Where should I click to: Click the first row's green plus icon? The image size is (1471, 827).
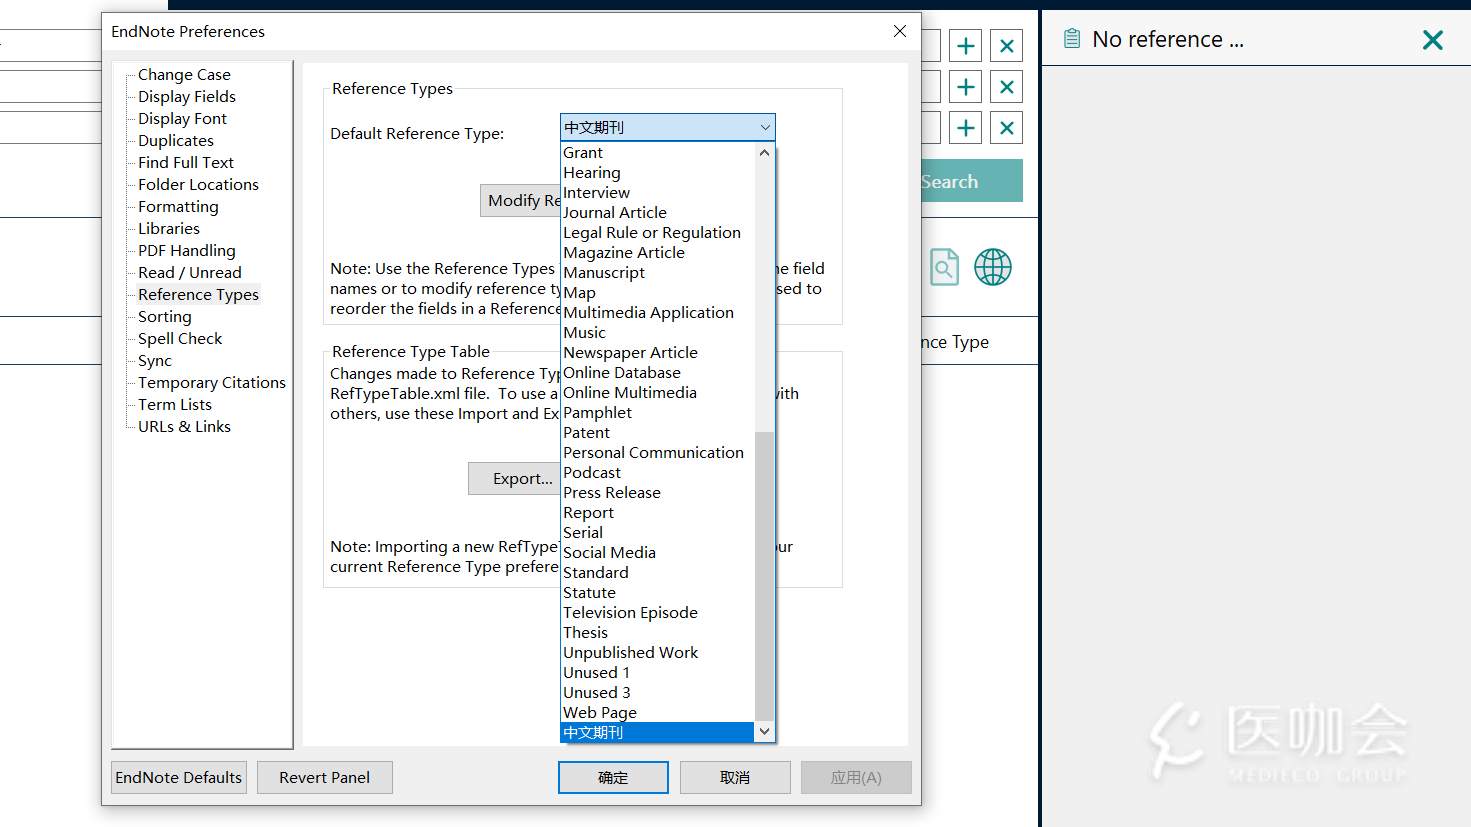[x=966, y=46]
